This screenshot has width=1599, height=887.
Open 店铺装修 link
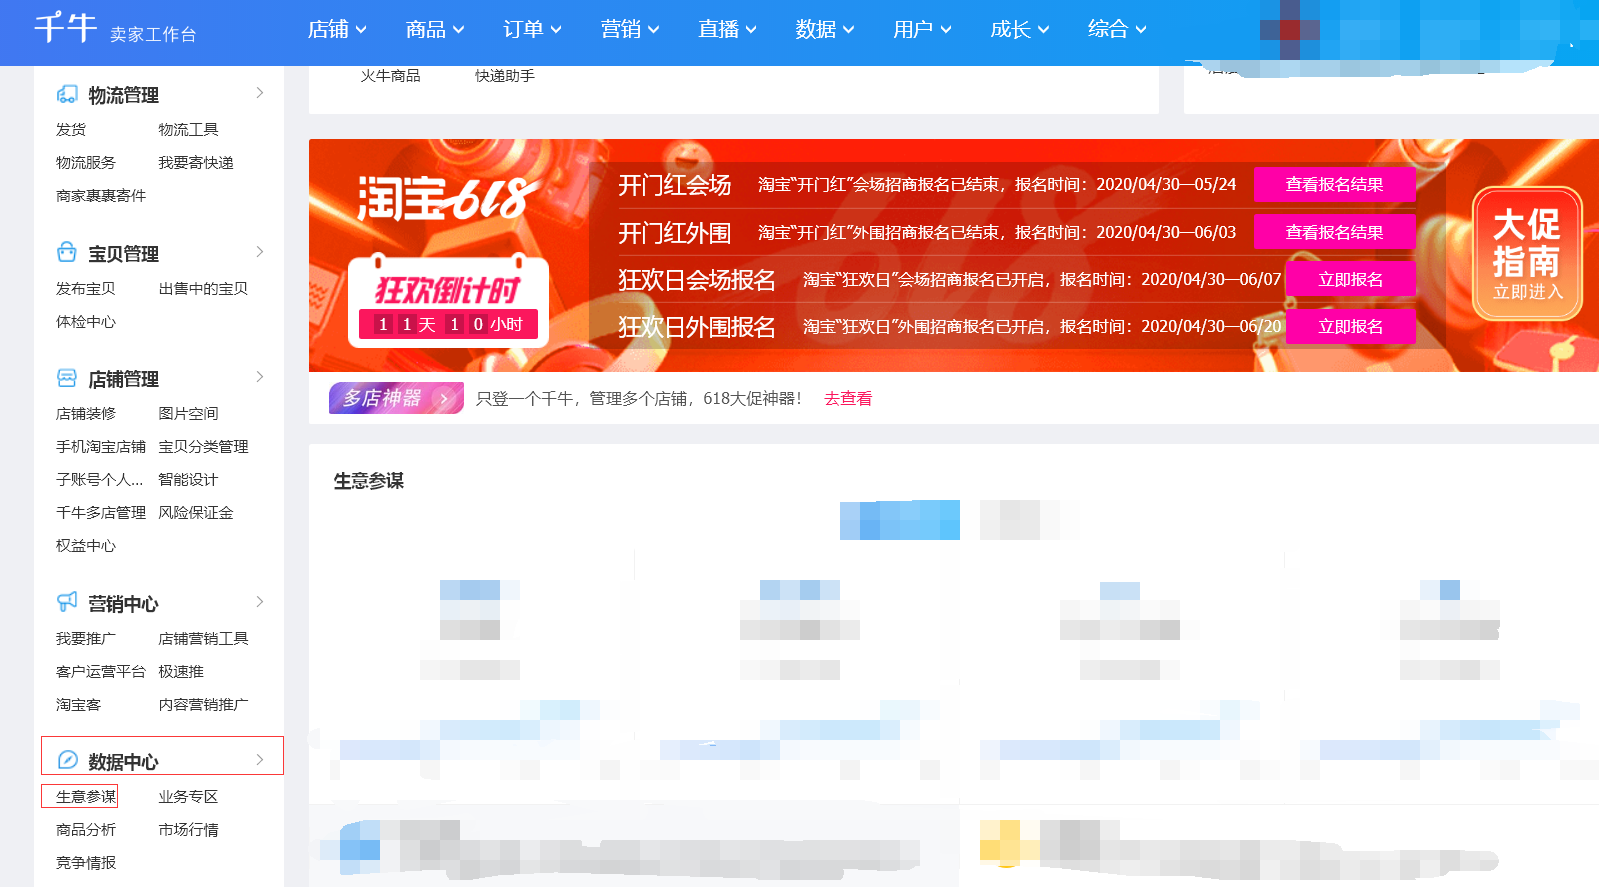(86, 413)
